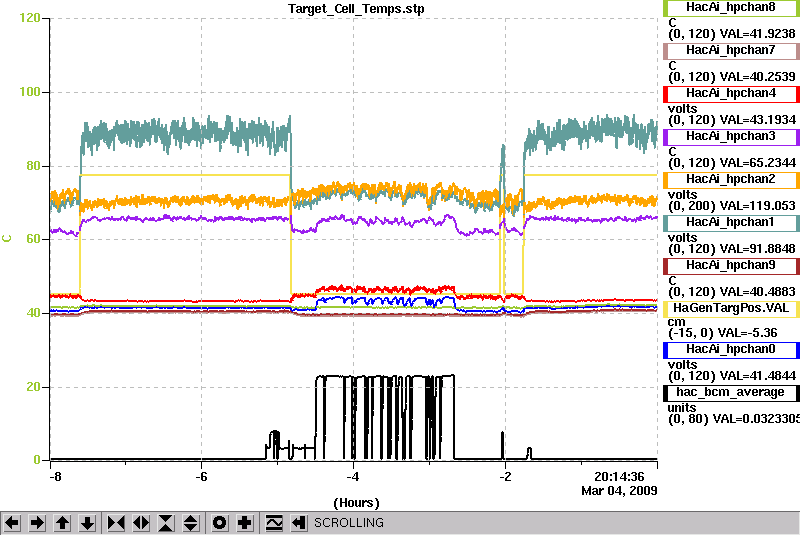
Task: Select the blue HacAi_hpchan0 legend entry
Action: 731,350
